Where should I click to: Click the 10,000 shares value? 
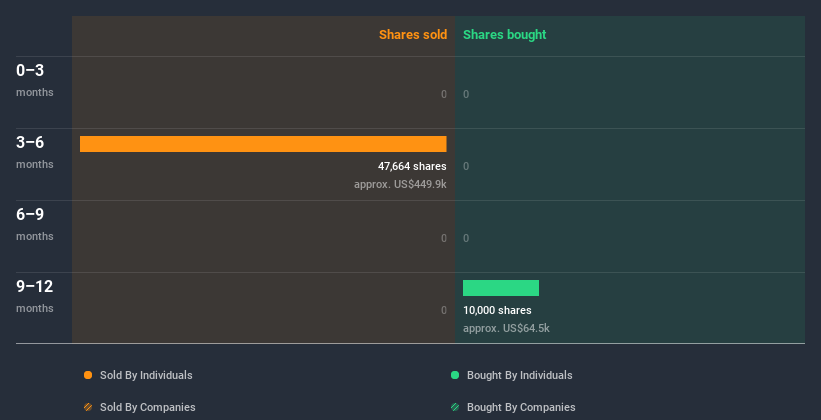(497, 311)
